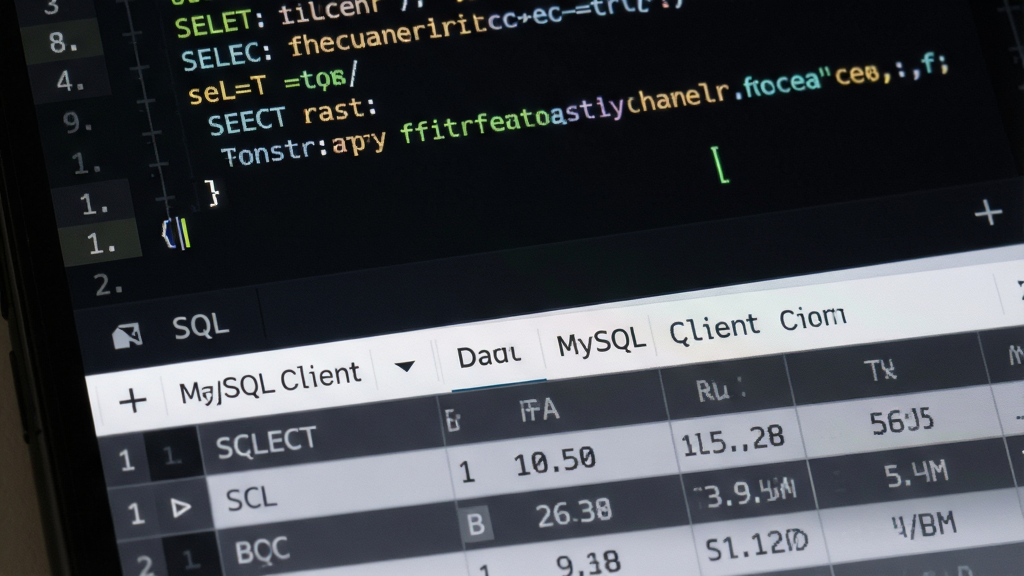The width and height of the screenshot is (1024, 576).
Task: Click line number 9. in the editor gutter
Action: coord(78,122)
